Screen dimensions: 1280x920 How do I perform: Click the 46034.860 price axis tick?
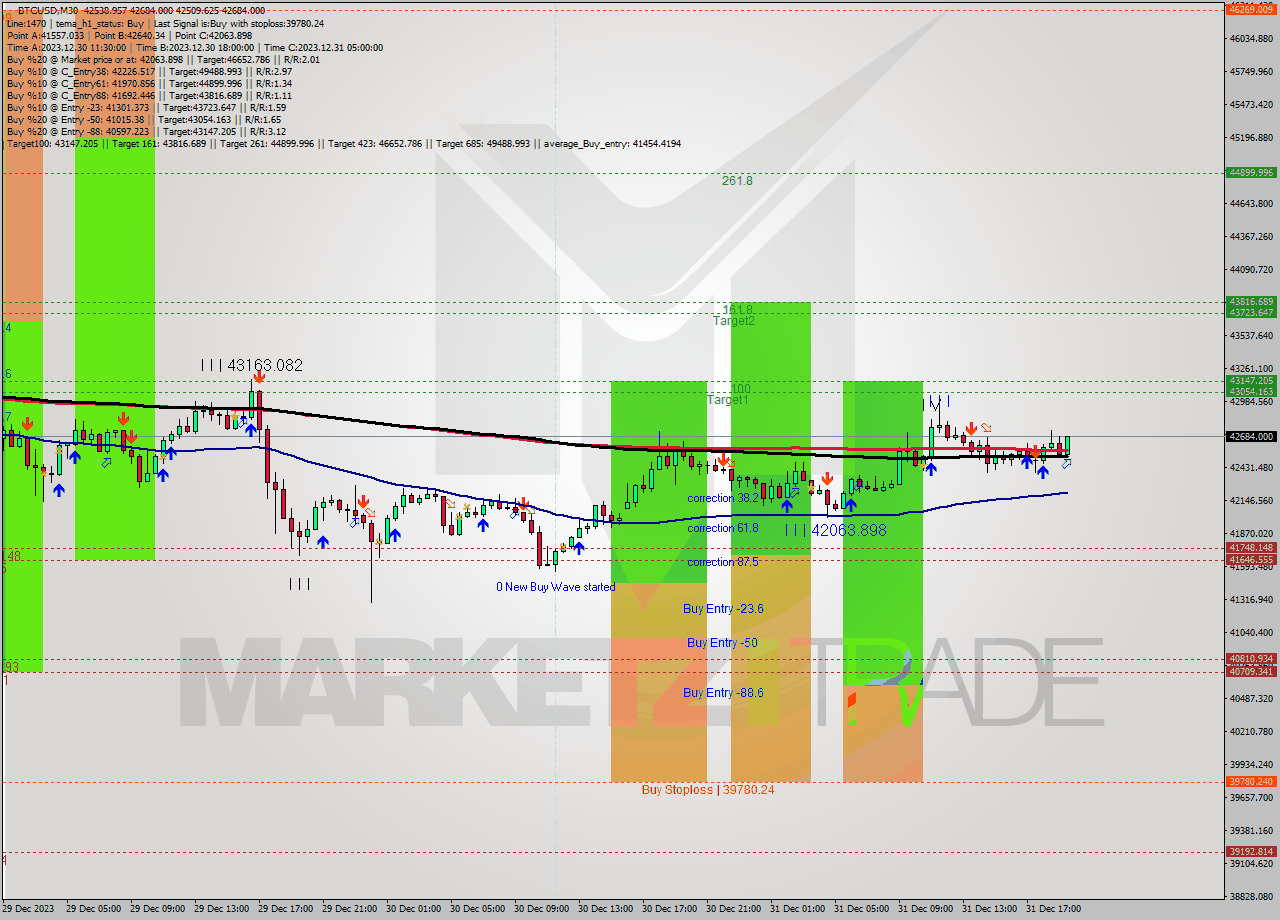click(1254, 39)
